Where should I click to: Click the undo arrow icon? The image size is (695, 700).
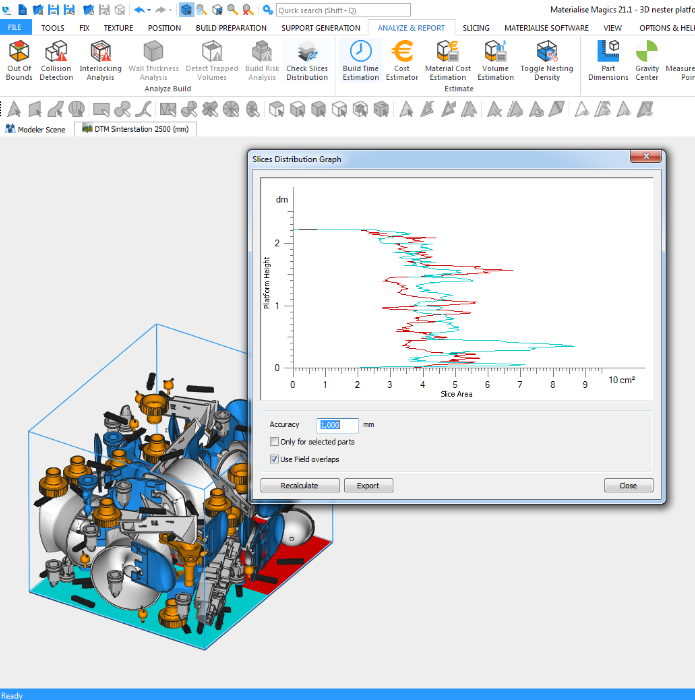click(x=139, y=9)
